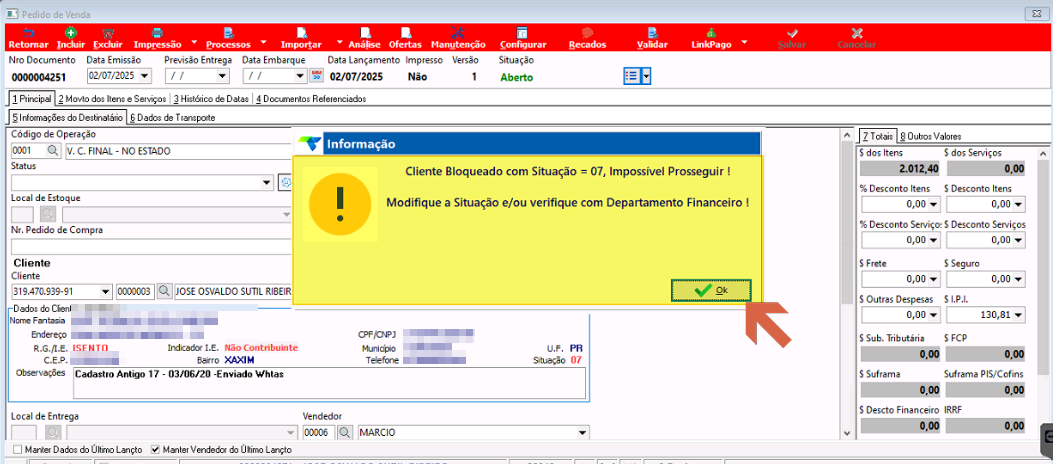
Task: Click the Observações text box
Action: (329, 383)
